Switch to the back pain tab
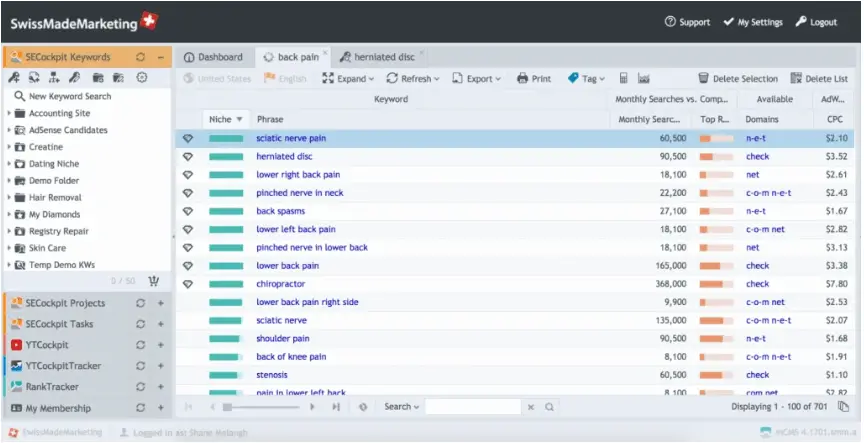The height and width of the screenshot is (443, 864). (291, 57)
